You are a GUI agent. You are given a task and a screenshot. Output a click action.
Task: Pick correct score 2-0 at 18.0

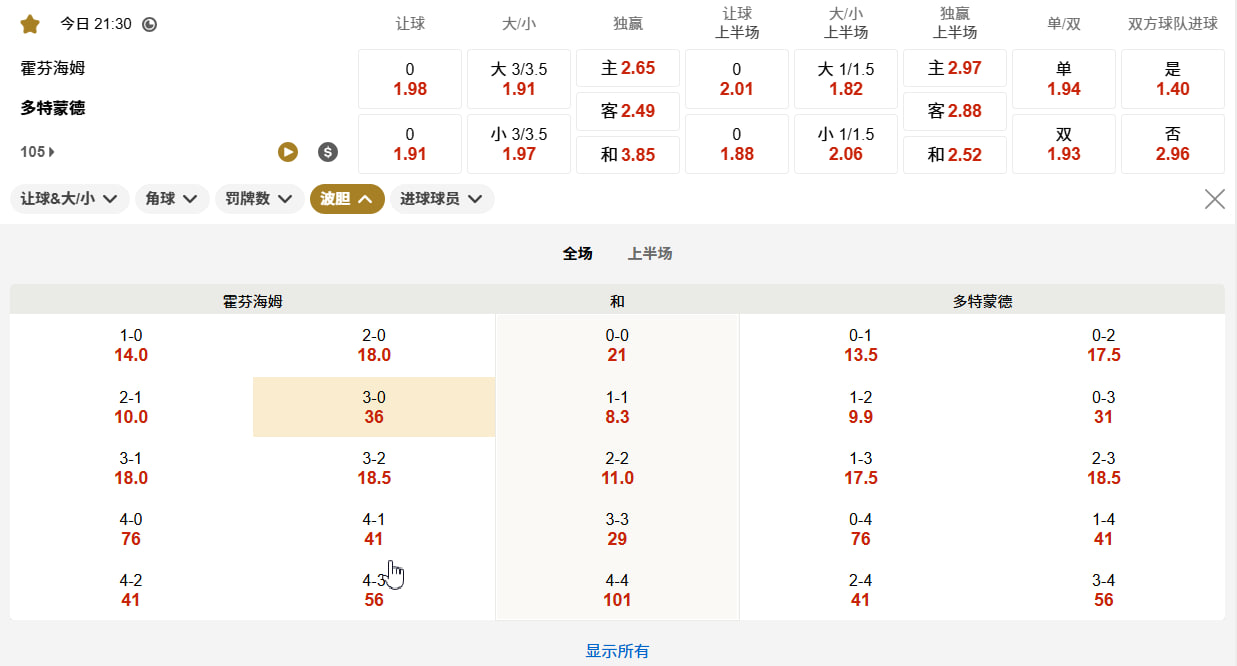[x=374, y=345]
